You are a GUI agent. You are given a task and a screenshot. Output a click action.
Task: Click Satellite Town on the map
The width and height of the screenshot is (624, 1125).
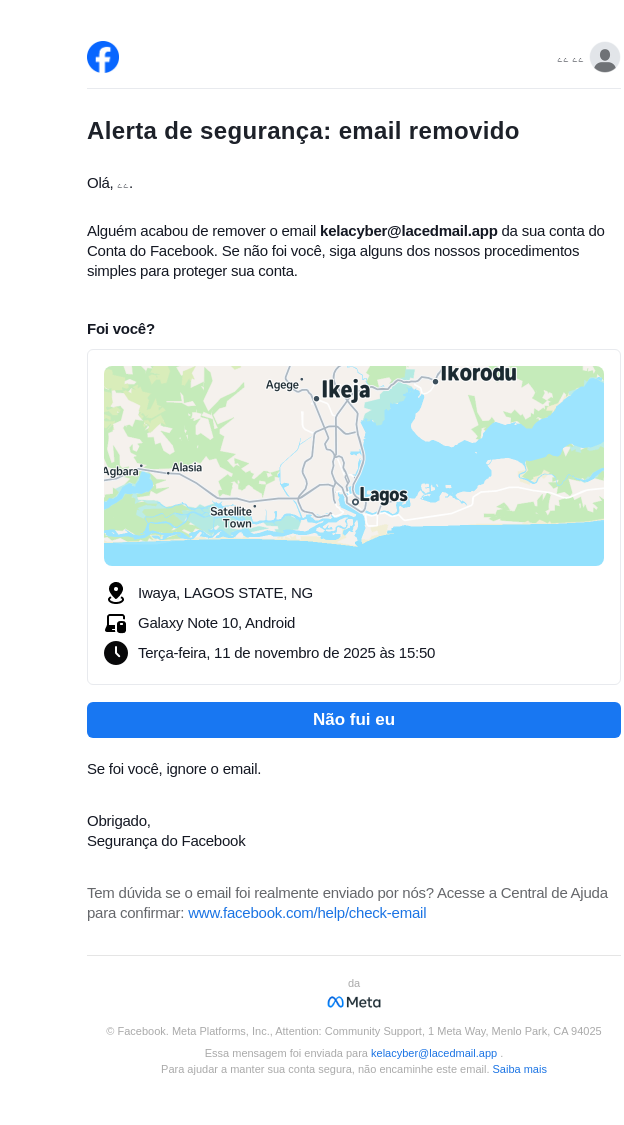tap(232, 517)
